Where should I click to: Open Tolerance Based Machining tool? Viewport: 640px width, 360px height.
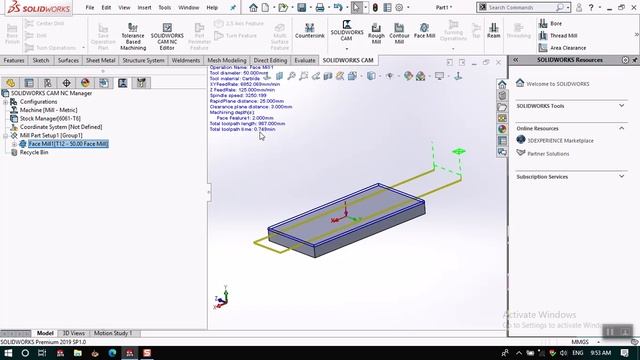point(133,36)
